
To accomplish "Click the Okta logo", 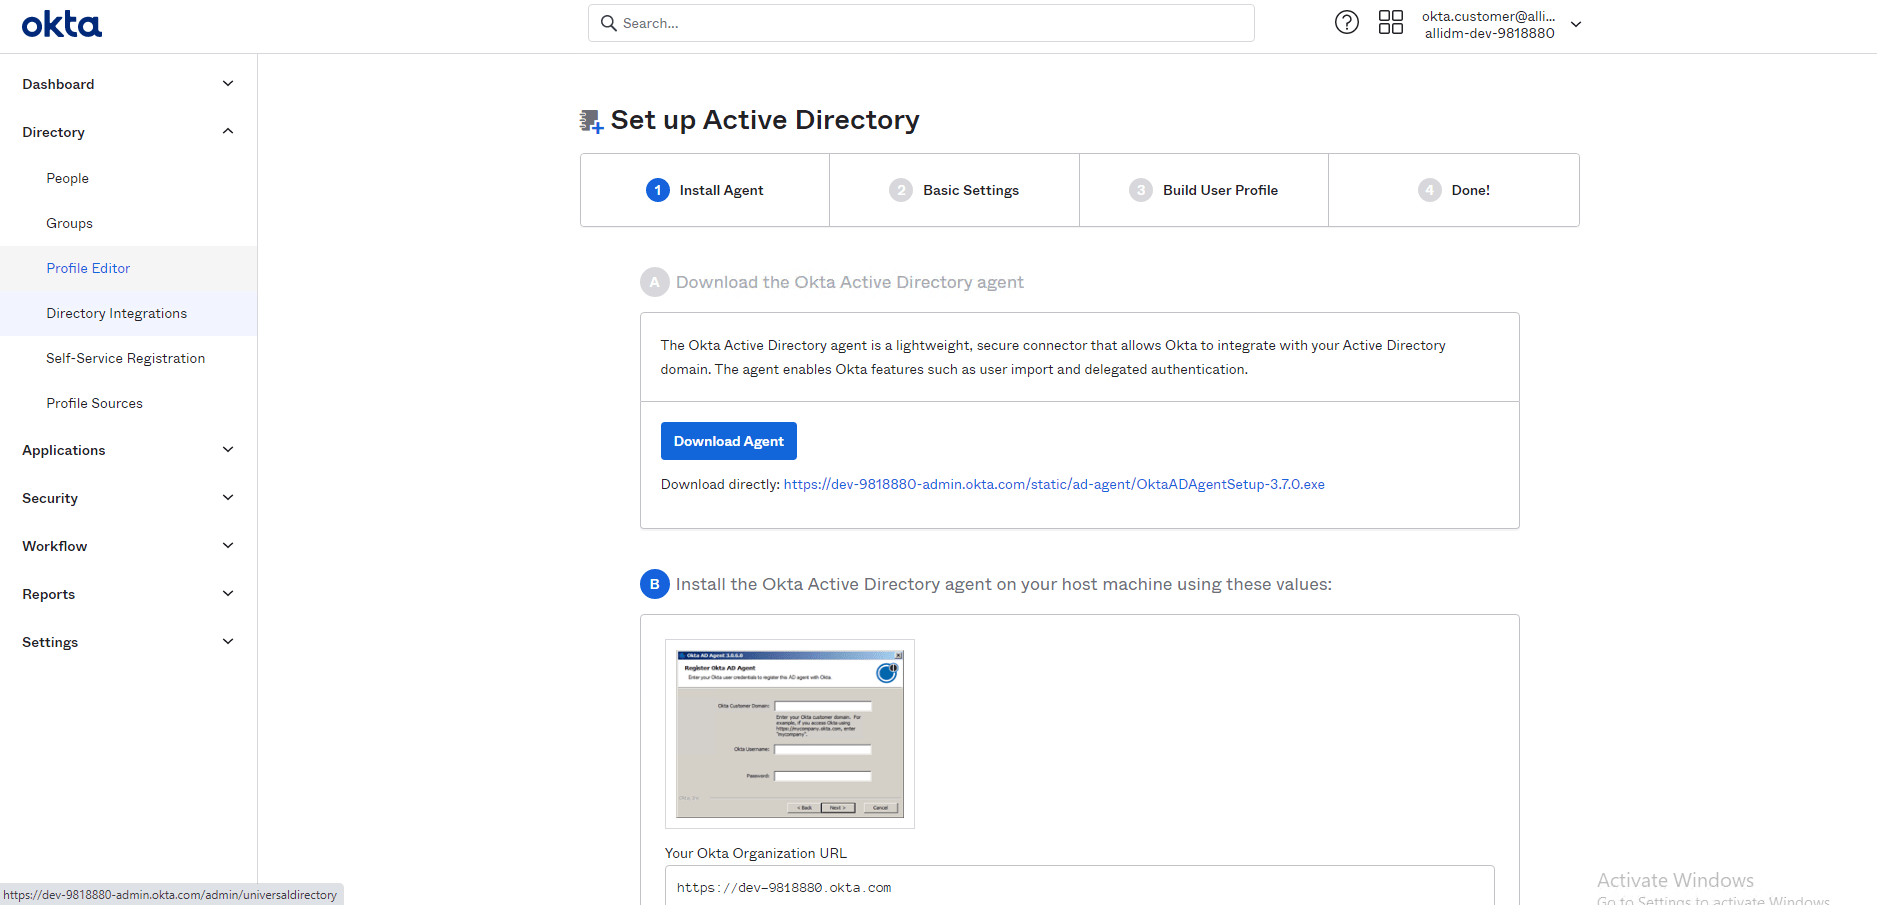I will tap(62, 24).
